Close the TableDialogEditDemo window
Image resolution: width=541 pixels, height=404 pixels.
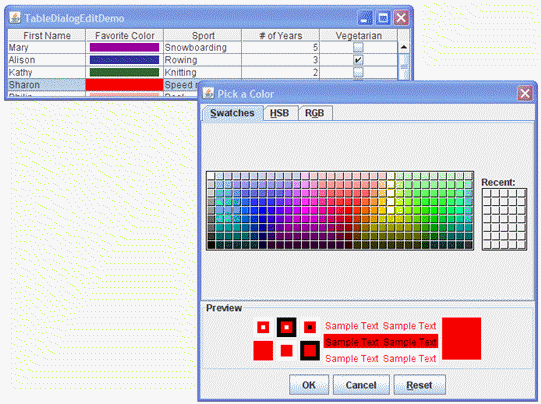pos(401,18)
